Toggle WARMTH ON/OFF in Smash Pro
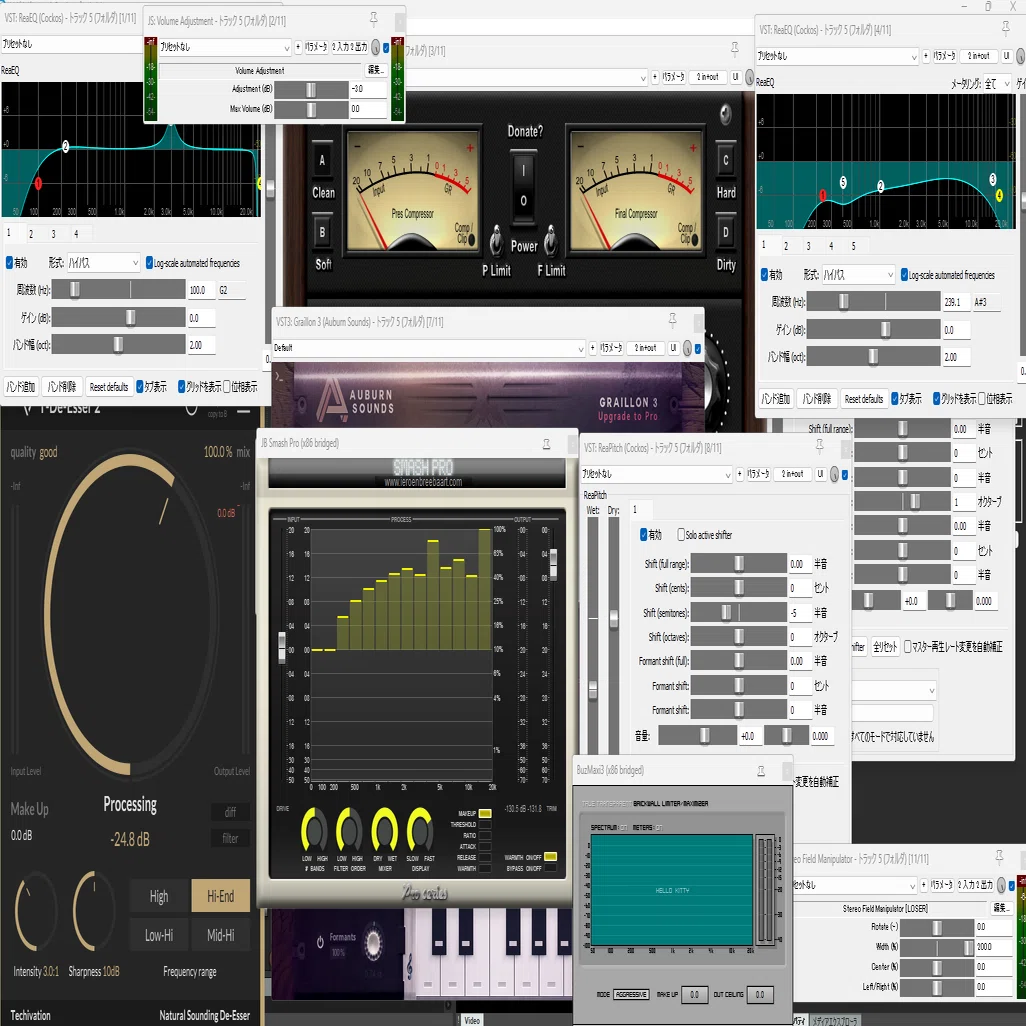The image size is (1026, 1026). (x=550, y=857)
